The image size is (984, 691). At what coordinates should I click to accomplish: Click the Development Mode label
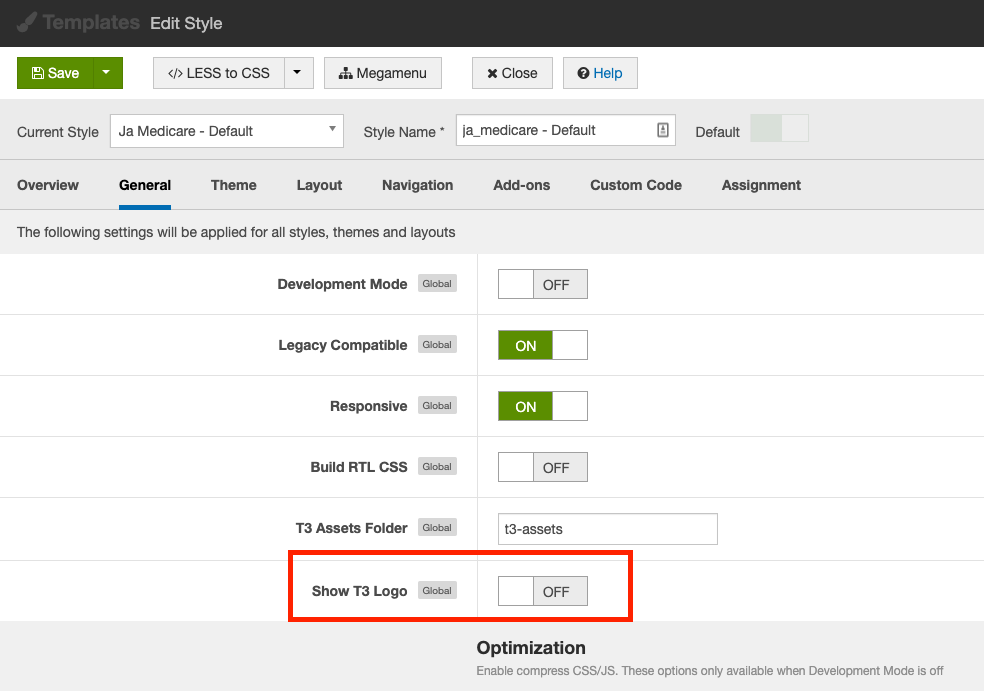coord(342,284)
